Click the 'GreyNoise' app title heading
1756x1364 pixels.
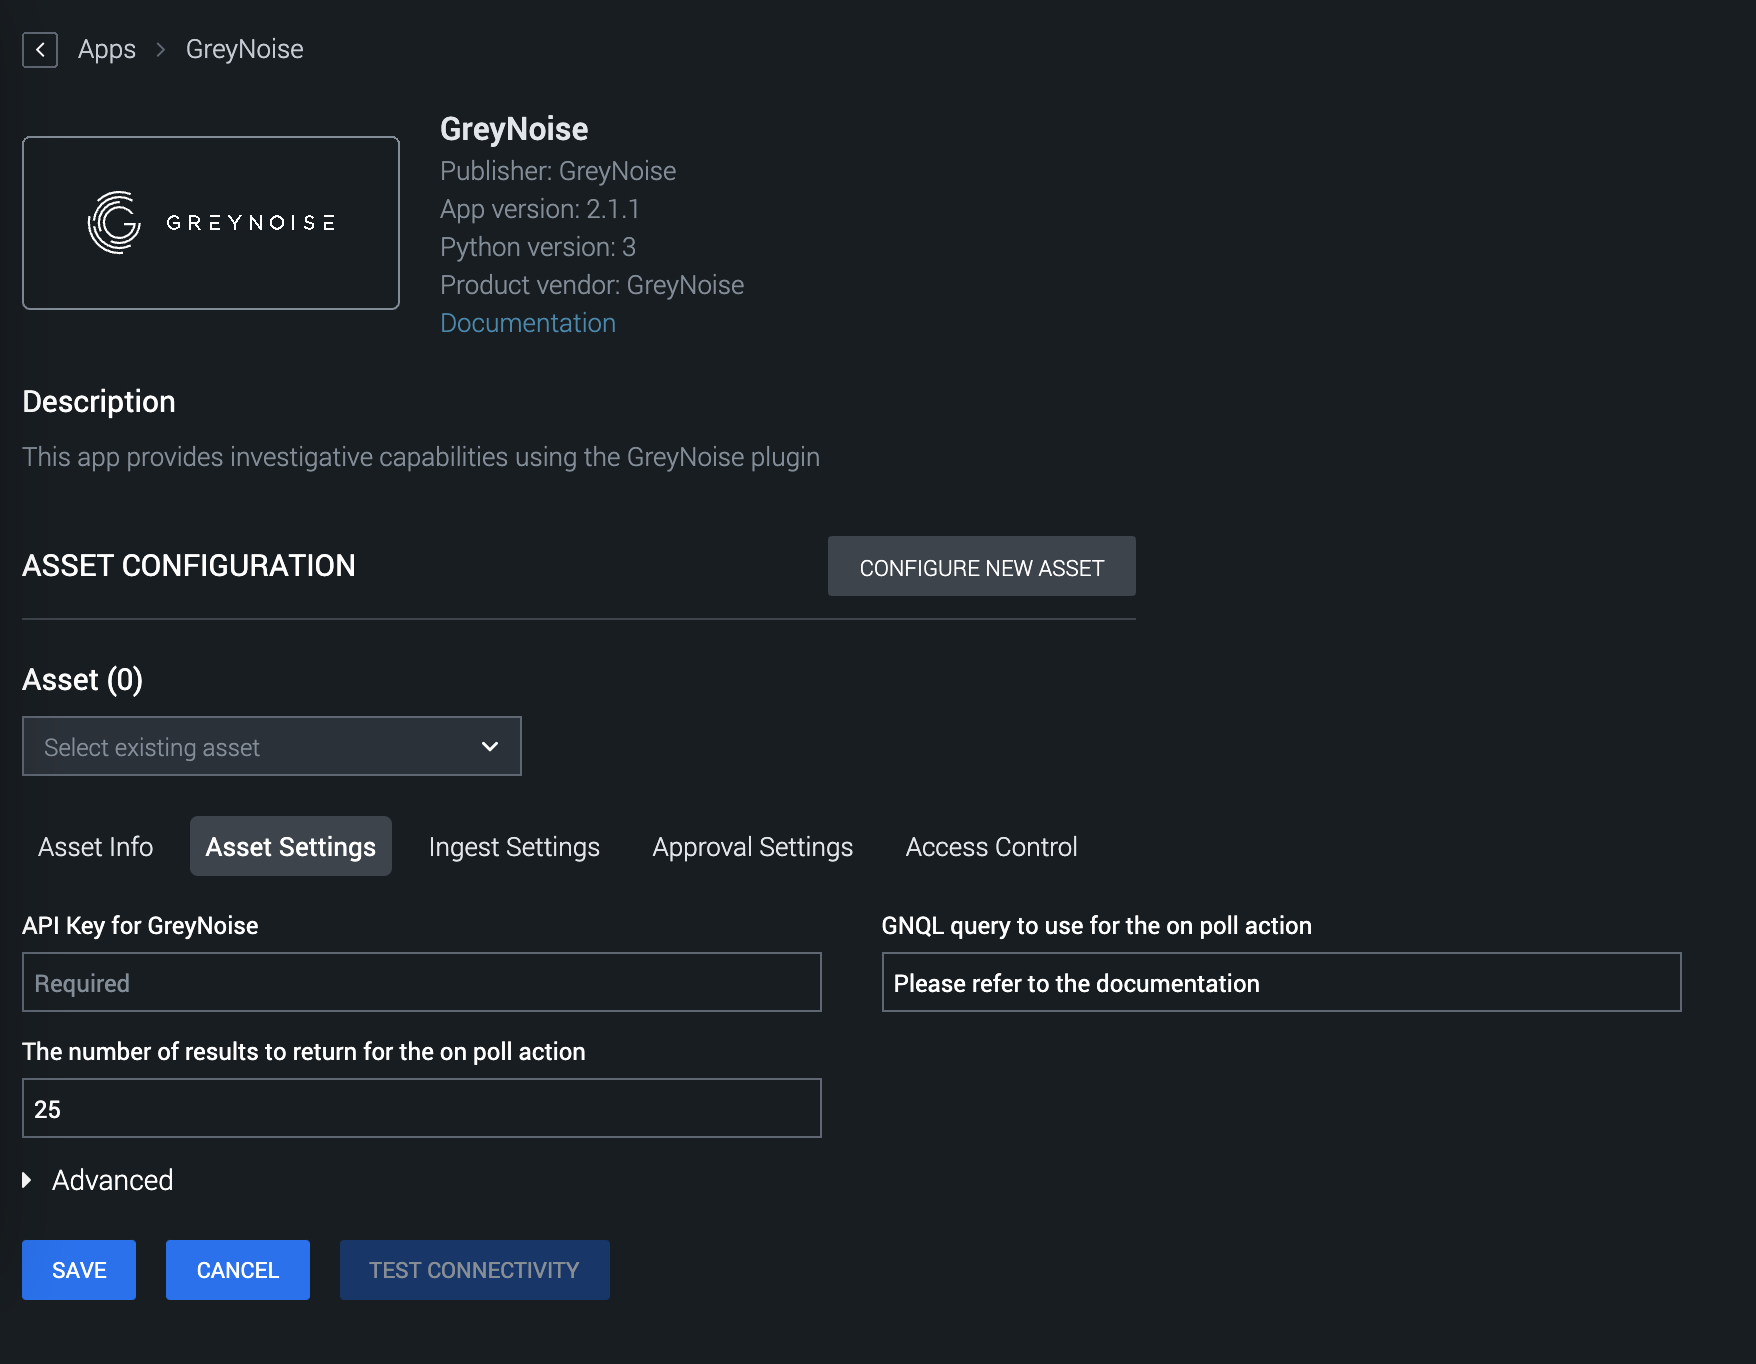pos(514,129)
